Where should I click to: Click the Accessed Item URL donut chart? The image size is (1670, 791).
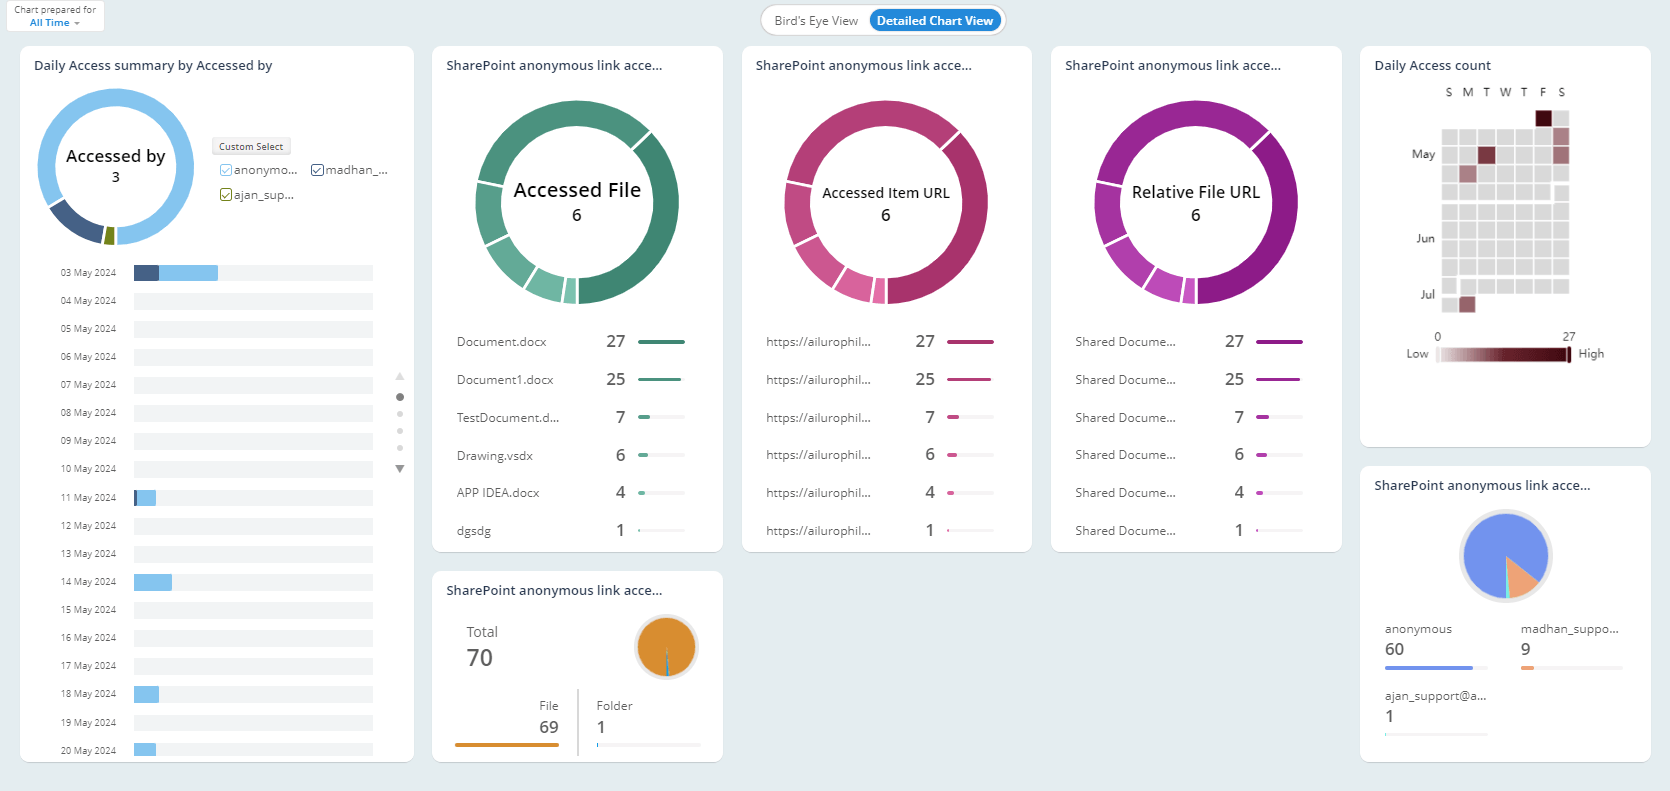(886, 202)
